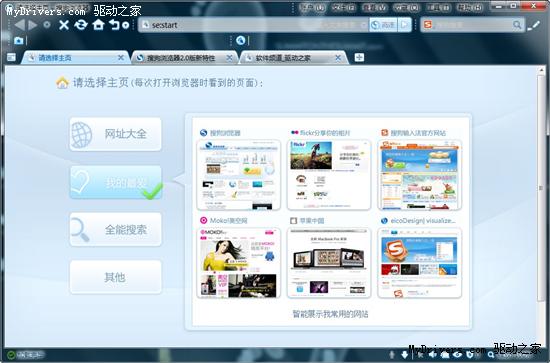Open the 苹果中国 MacBook thumbnail
Viewport: 550px width, 363px height.
[x=329, y=263]
